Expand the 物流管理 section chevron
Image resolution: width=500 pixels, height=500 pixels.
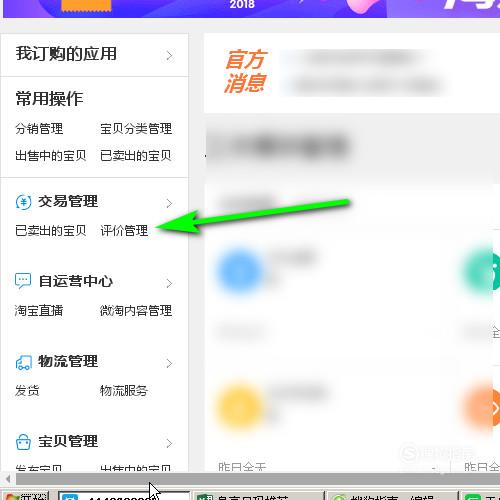[x=169, y=363]
